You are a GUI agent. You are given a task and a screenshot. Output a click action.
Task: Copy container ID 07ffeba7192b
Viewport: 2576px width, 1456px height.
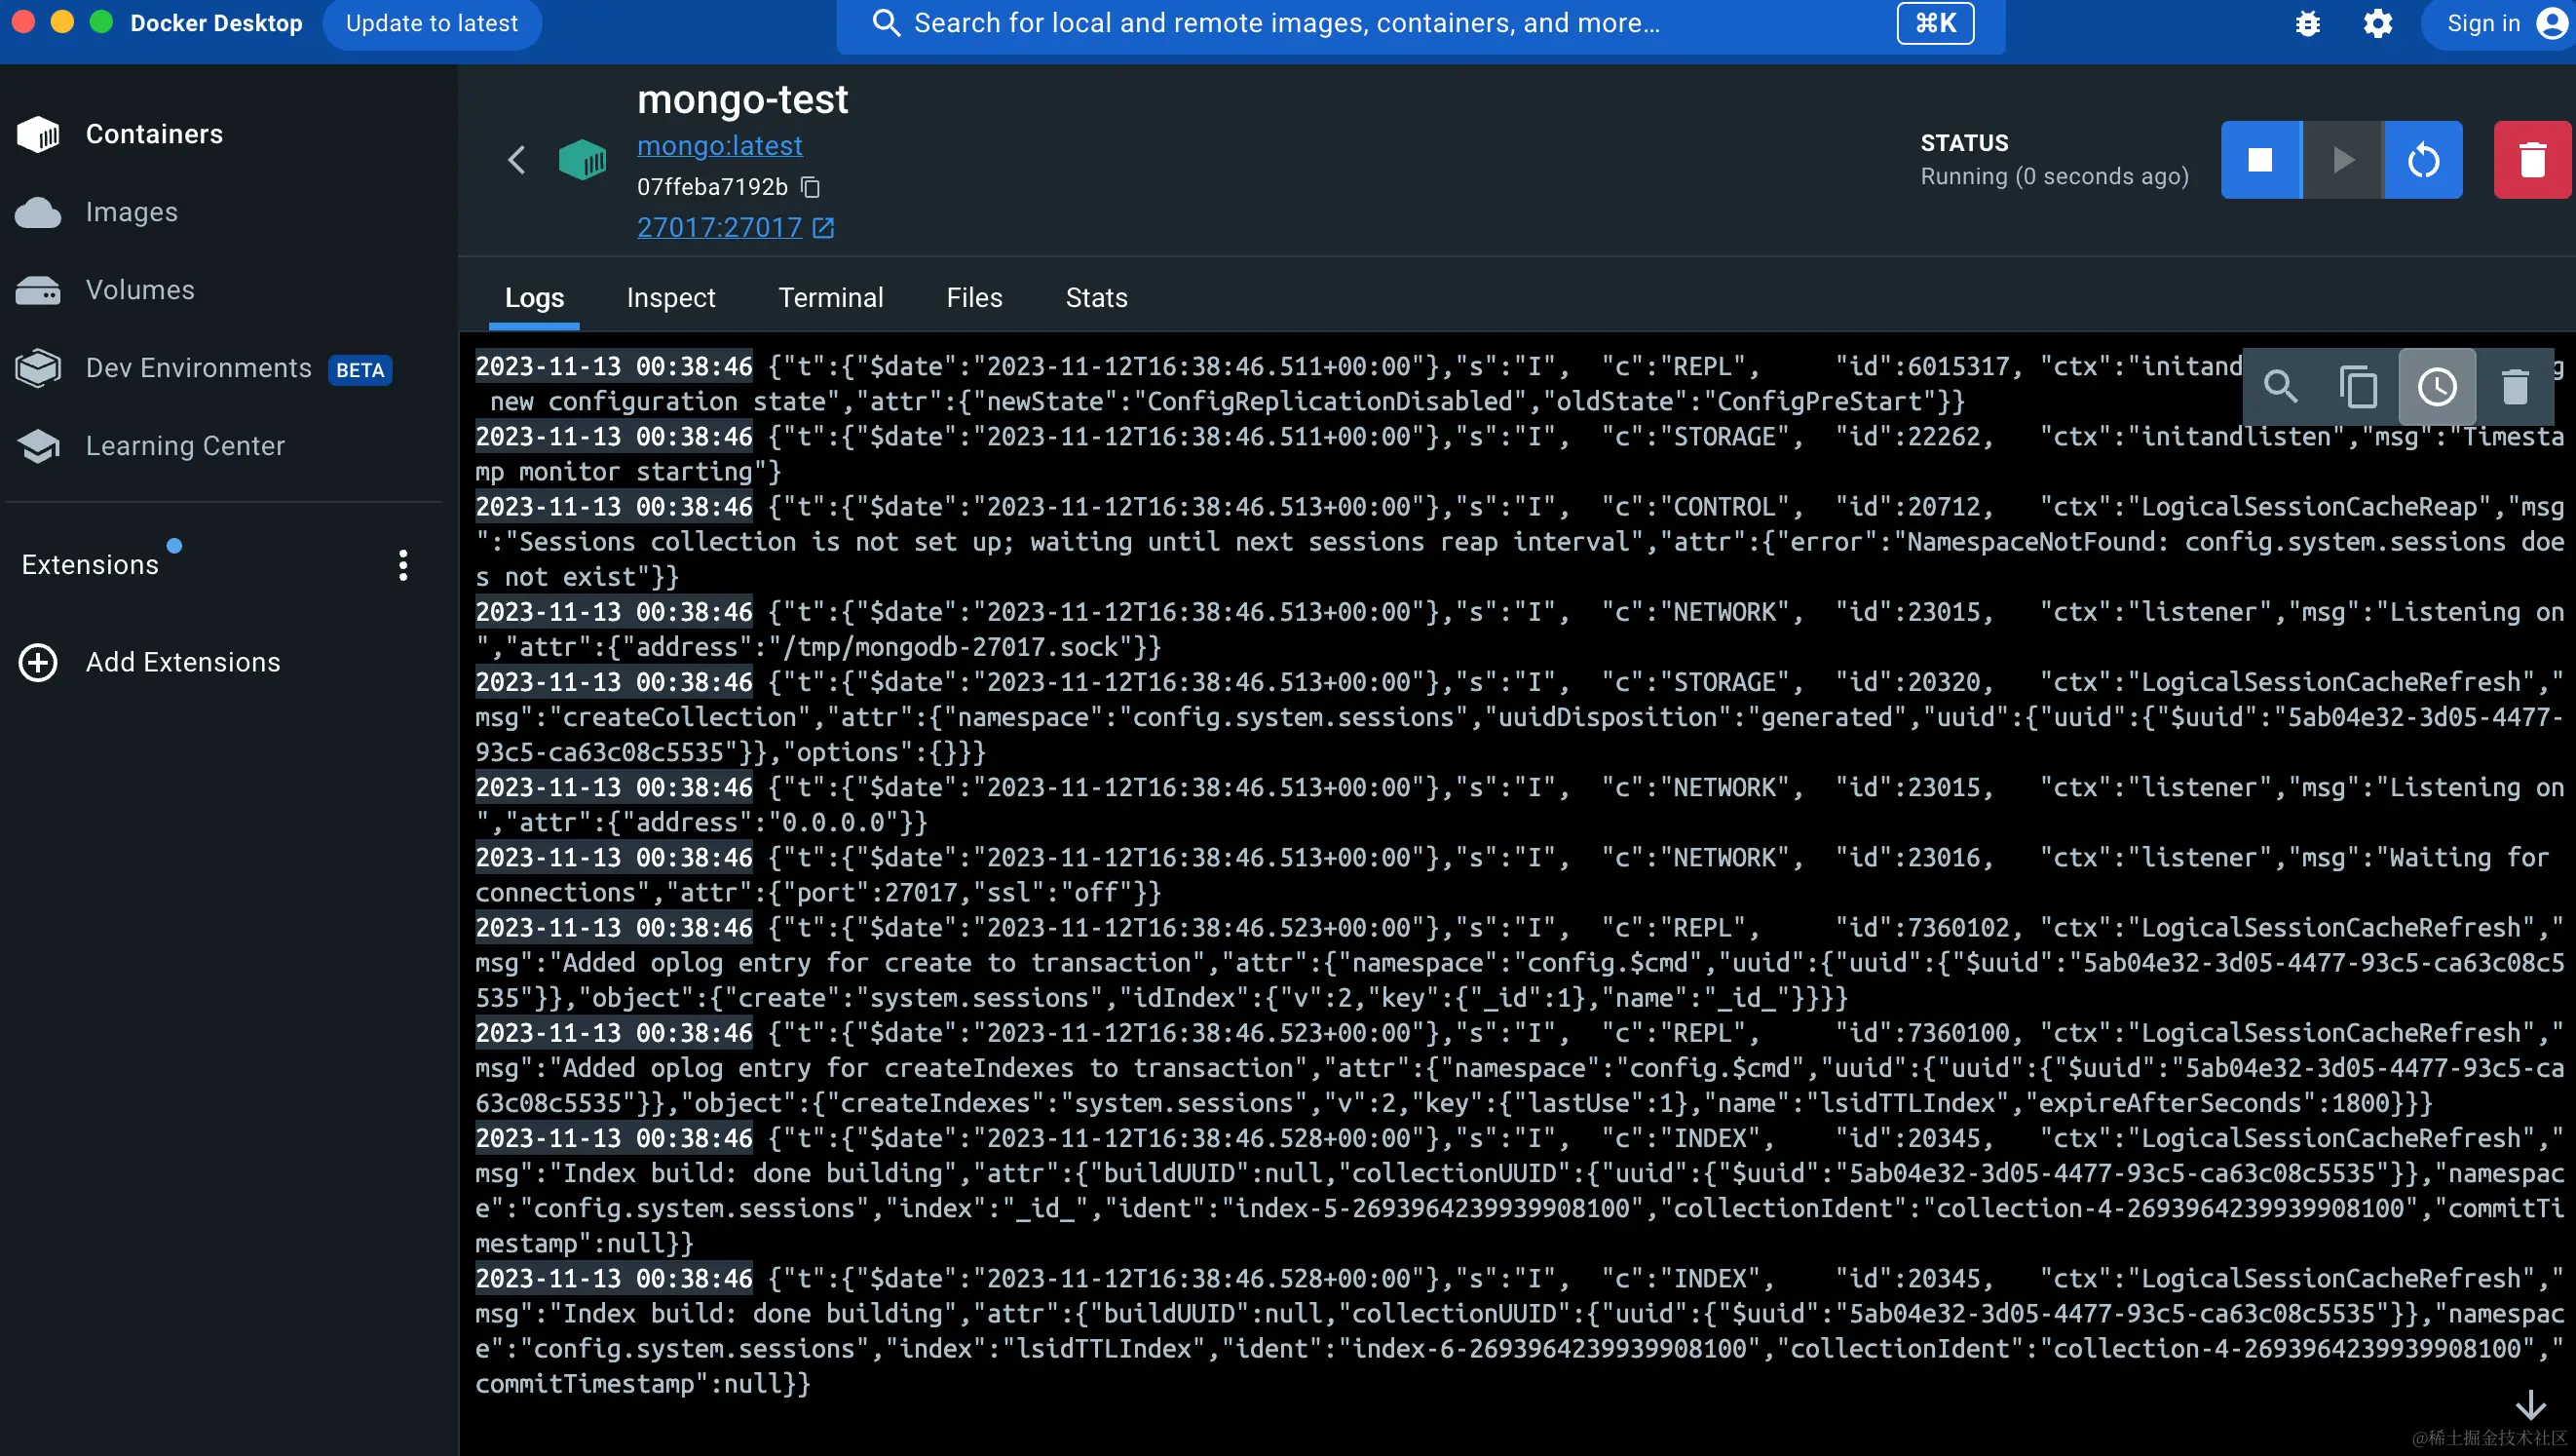811,187
